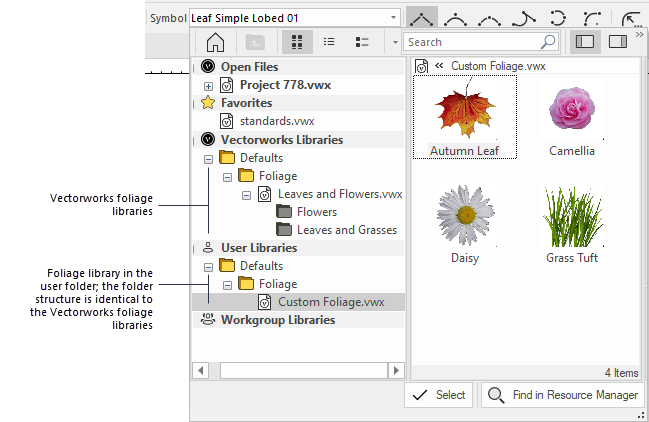The image size is (649, 422).
Task: Expand toolbar overflow chevrons
Action: coord(639,34)
